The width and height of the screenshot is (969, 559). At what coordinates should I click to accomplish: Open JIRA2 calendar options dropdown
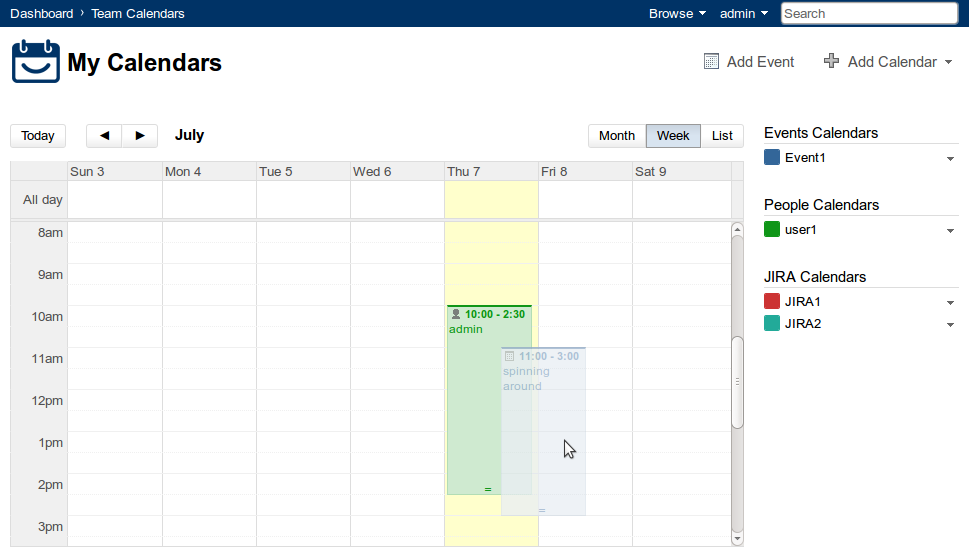point(950,325)
